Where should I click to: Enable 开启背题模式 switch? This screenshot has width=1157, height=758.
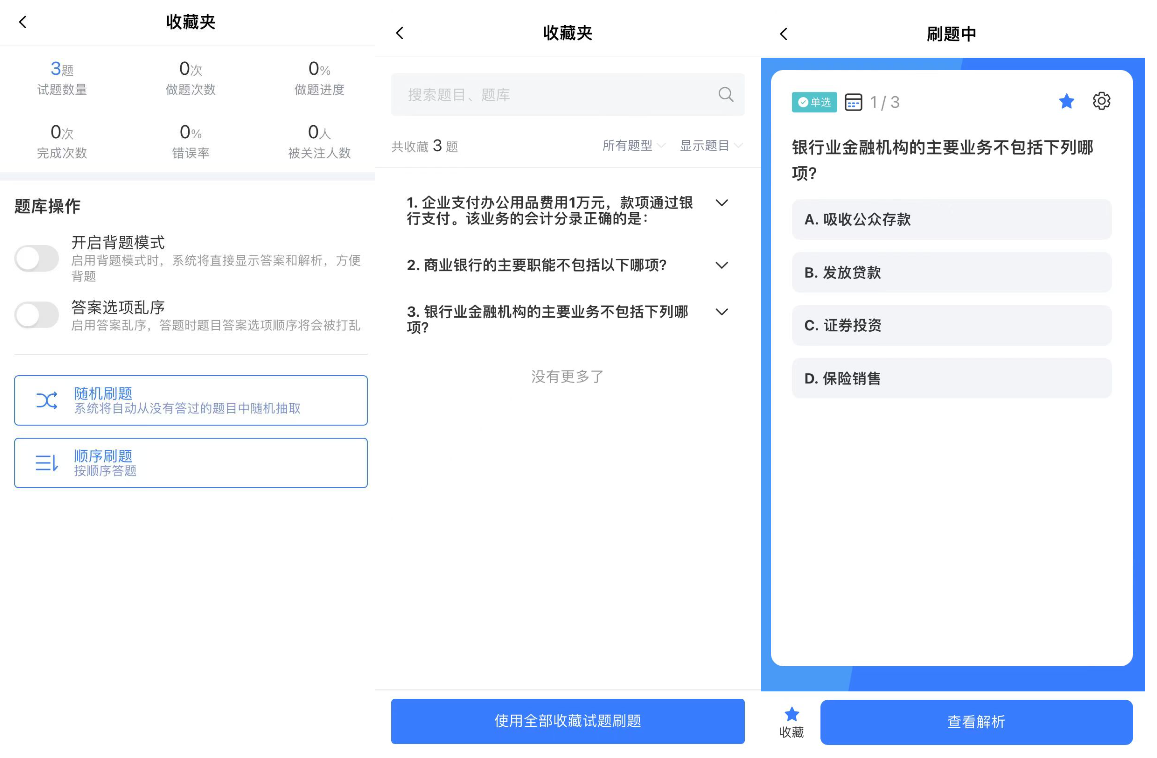(37, 258)
